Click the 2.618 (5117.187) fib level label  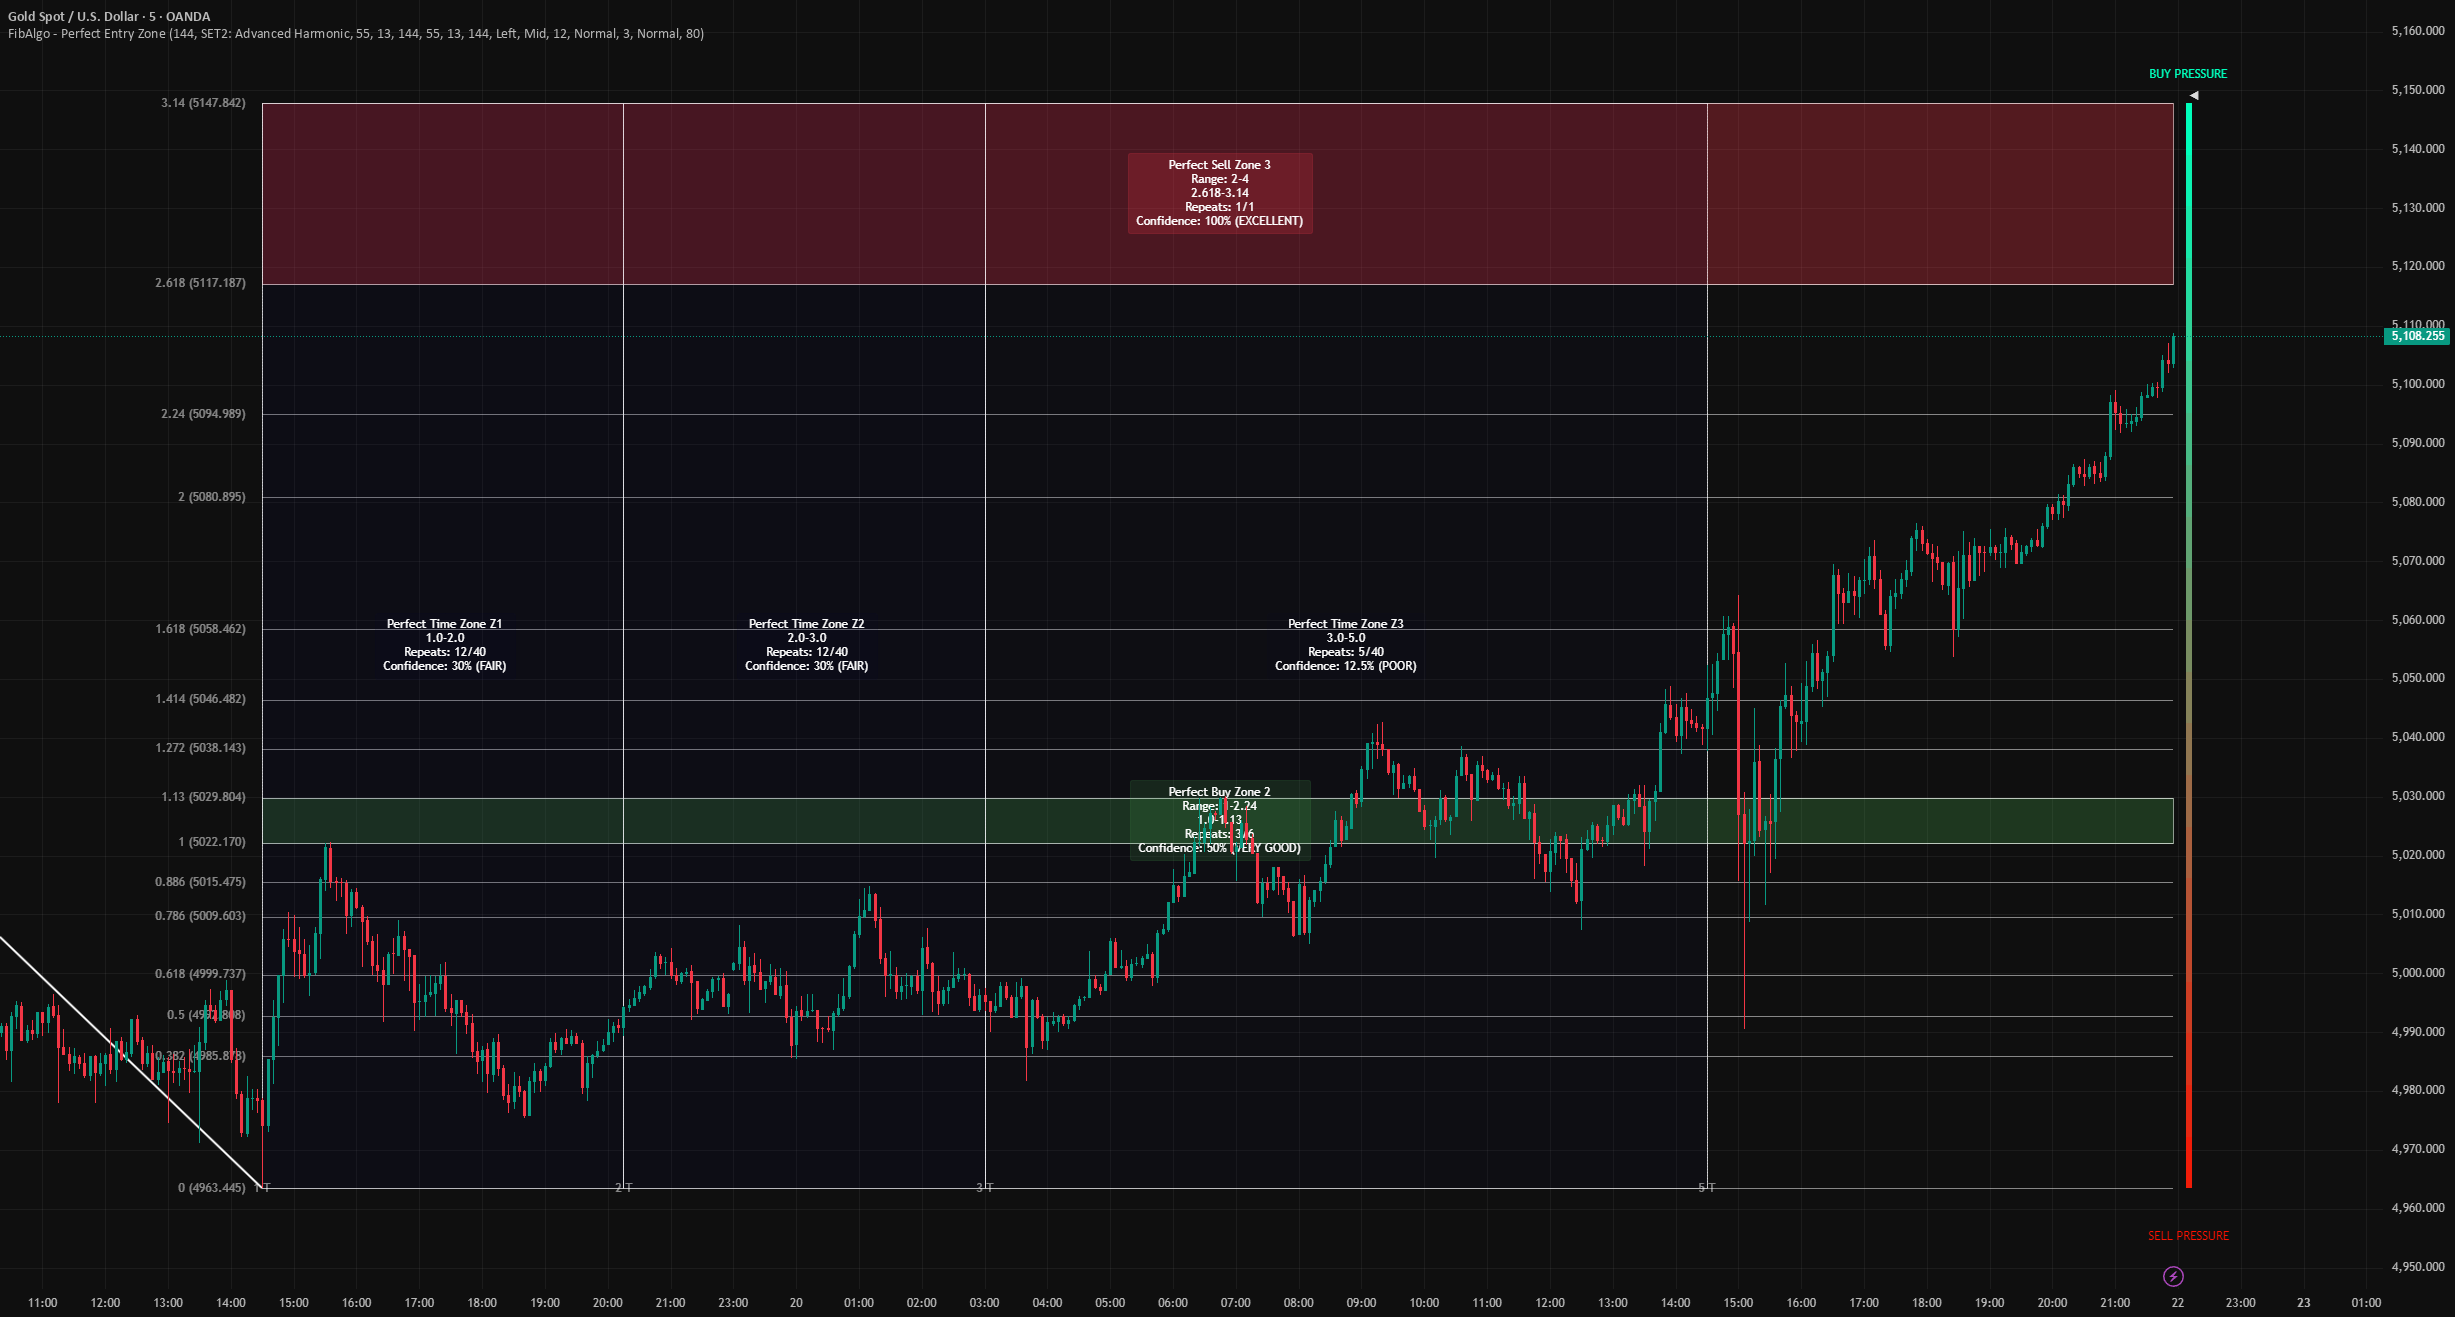(200, 283)
